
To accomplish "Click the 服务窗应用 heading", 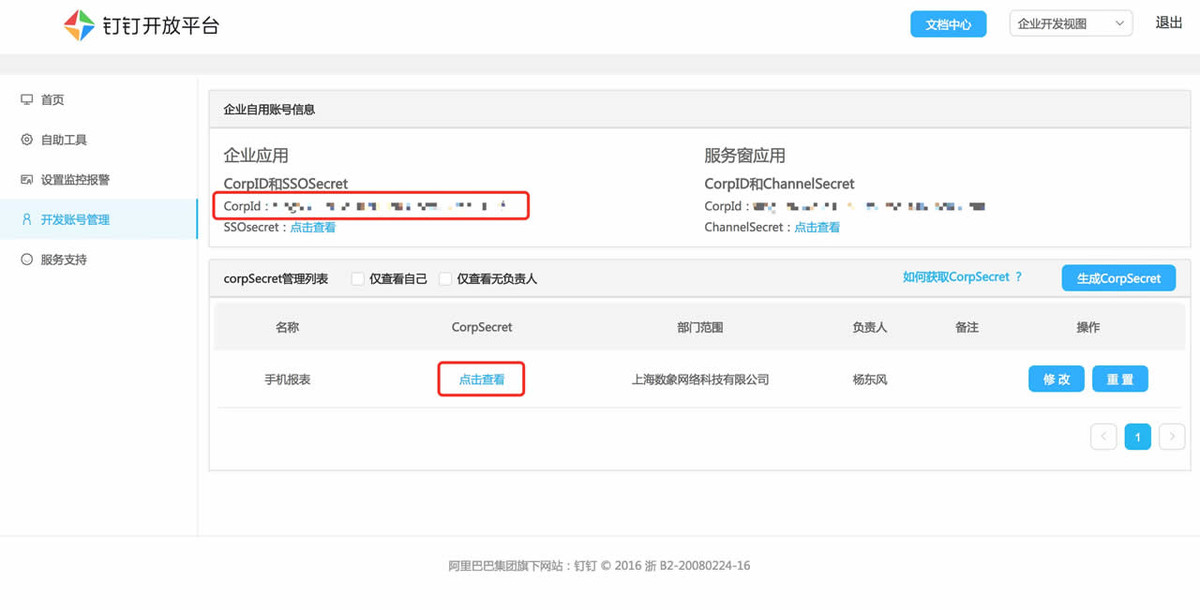I will click(x=745, y=156).
